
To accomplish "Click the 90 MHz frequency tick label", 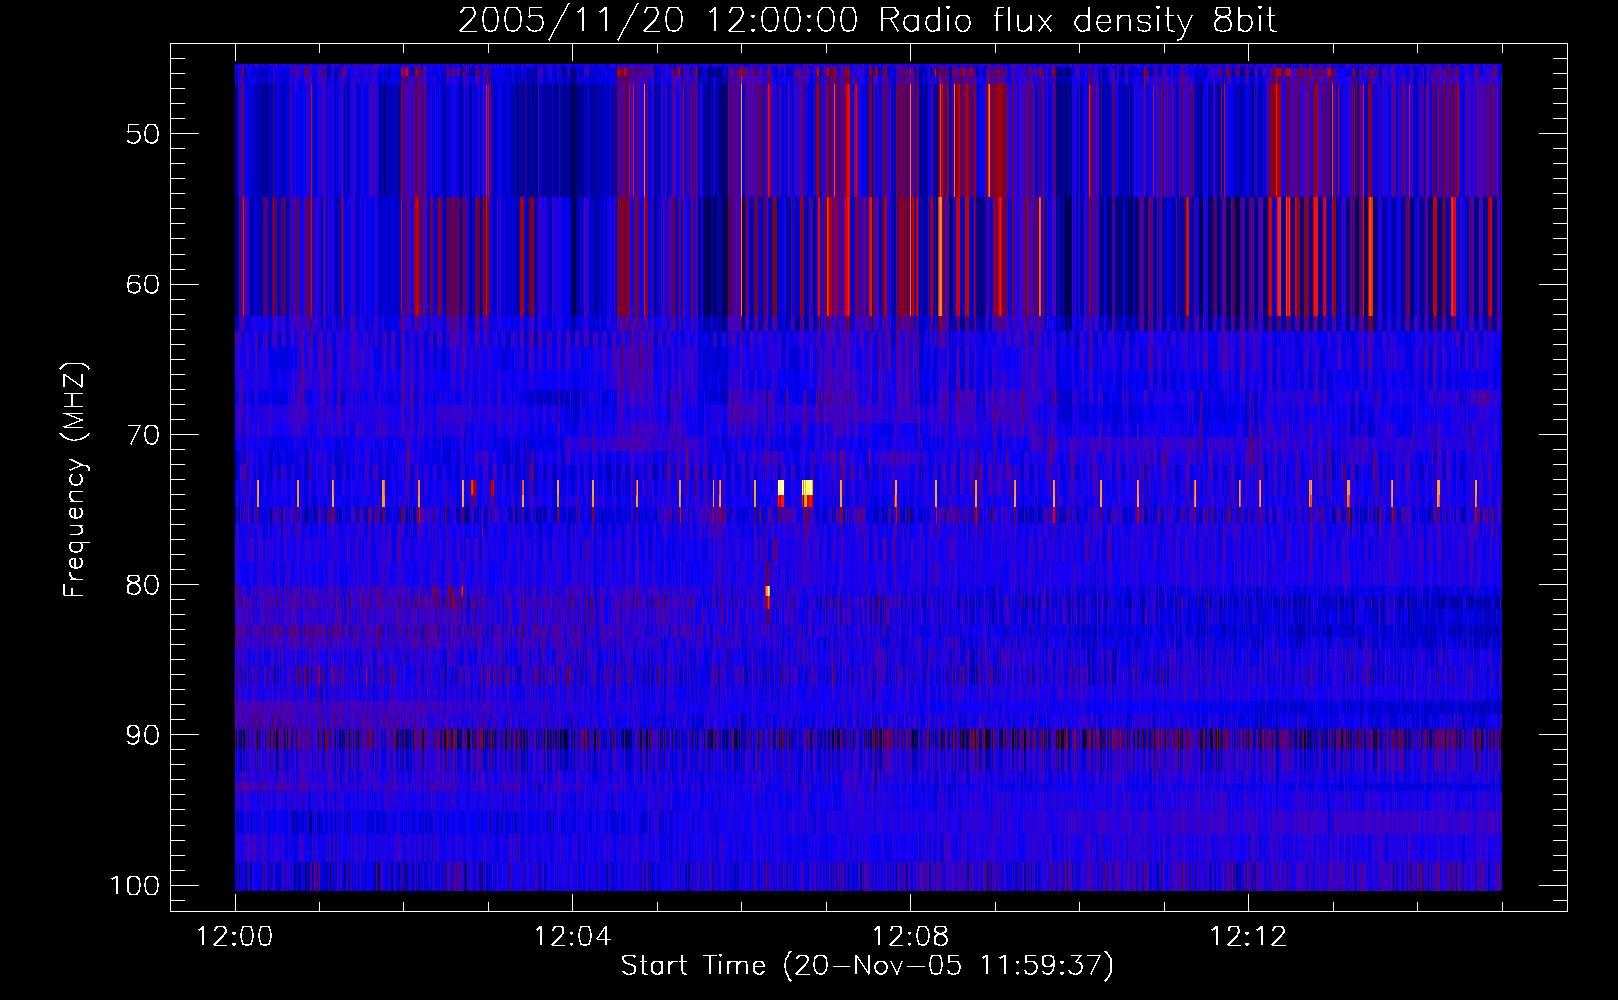I will [x=142, y=735].
